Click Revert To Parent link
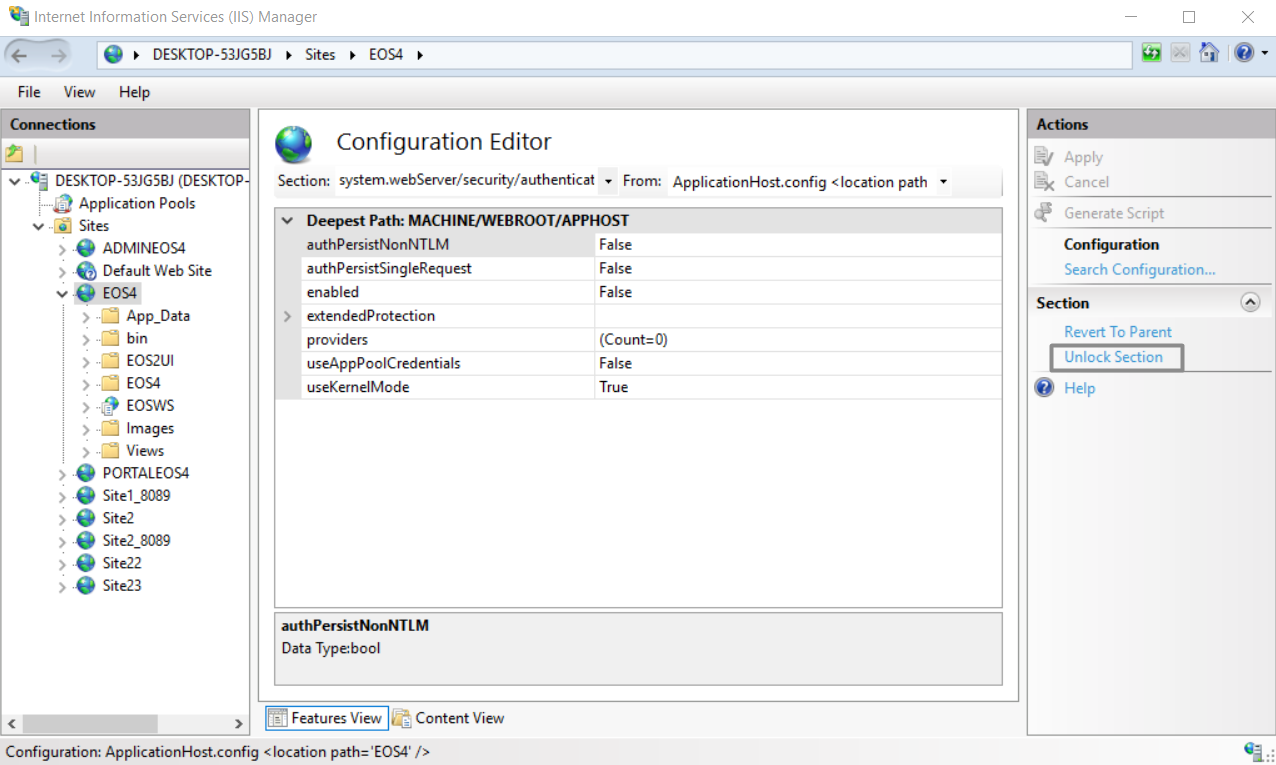The width and height of the screenshot is (1276, 765). click(x=1117, y=332)
